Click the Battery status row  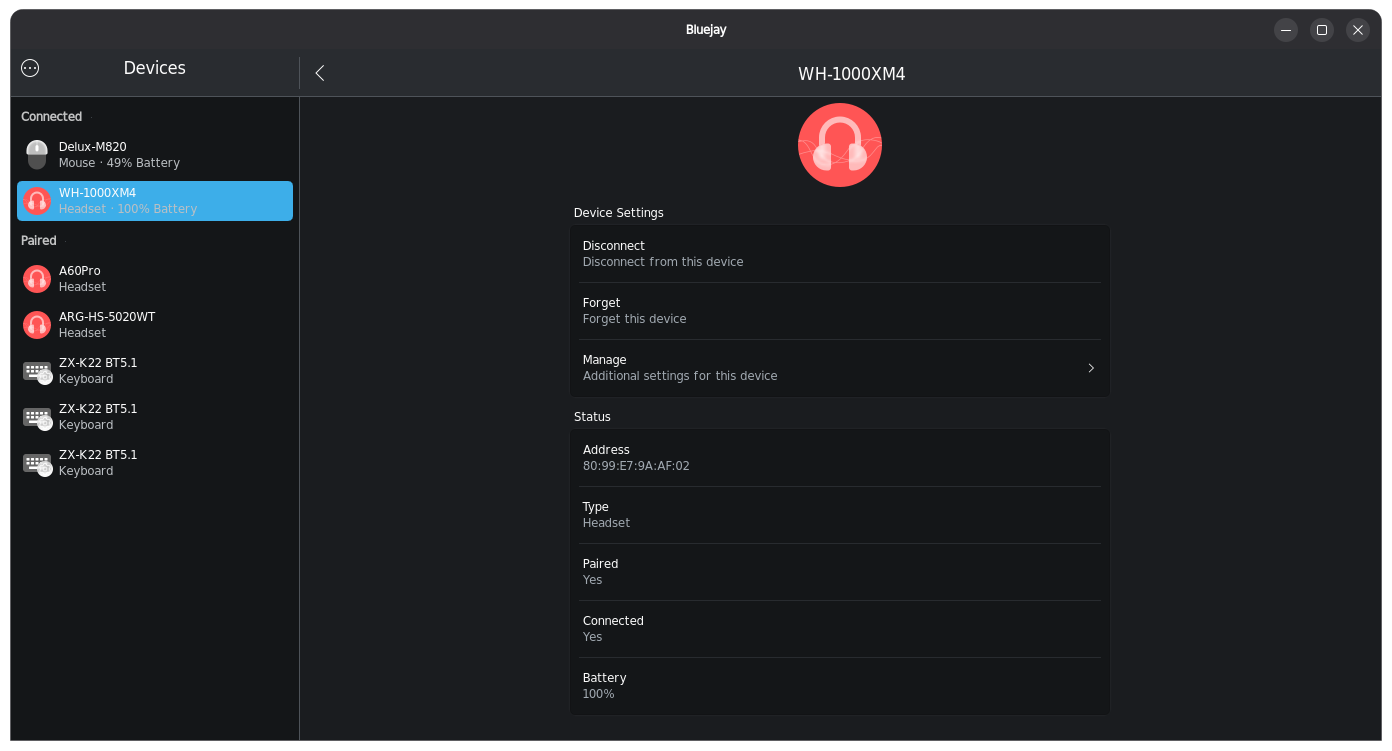click(x=840, y=686)
